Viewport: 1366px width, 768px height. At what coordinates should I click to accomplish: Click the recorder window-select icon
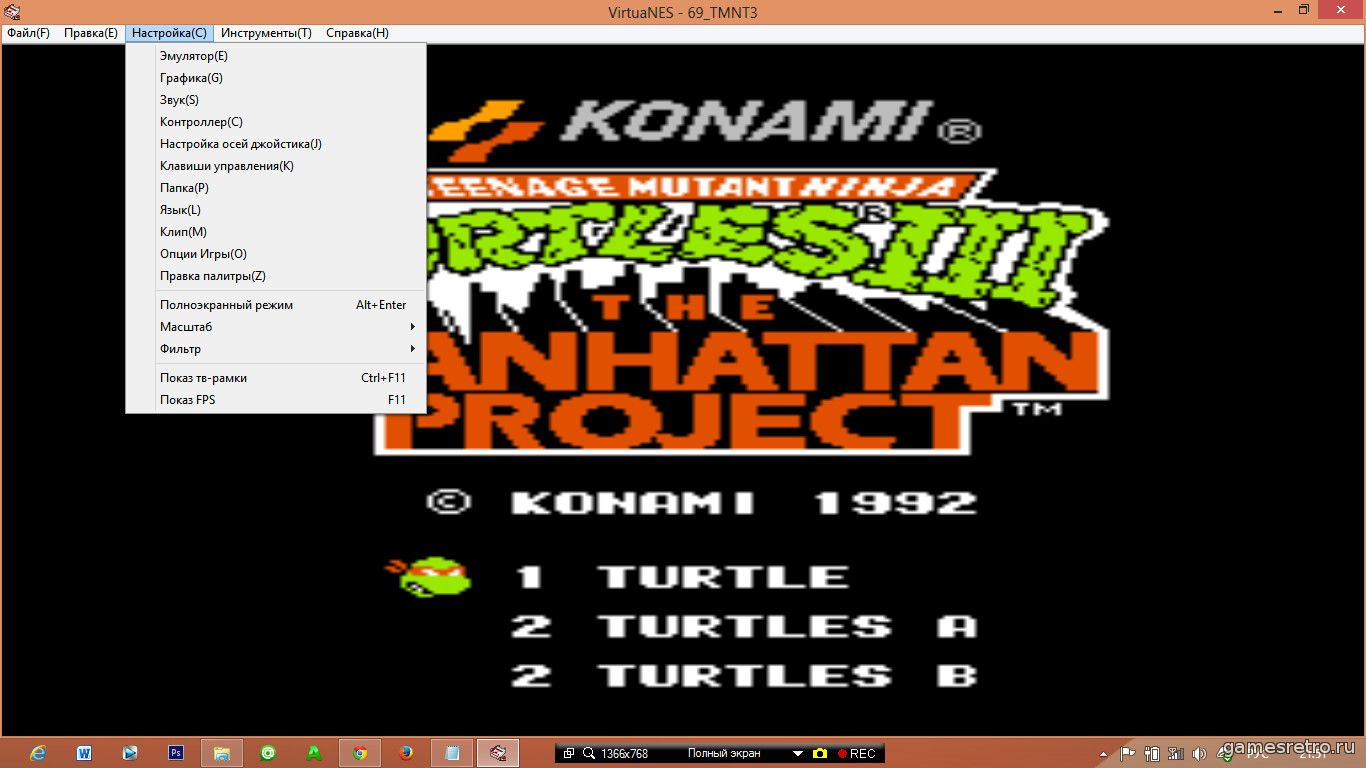(x=568, y=753)
